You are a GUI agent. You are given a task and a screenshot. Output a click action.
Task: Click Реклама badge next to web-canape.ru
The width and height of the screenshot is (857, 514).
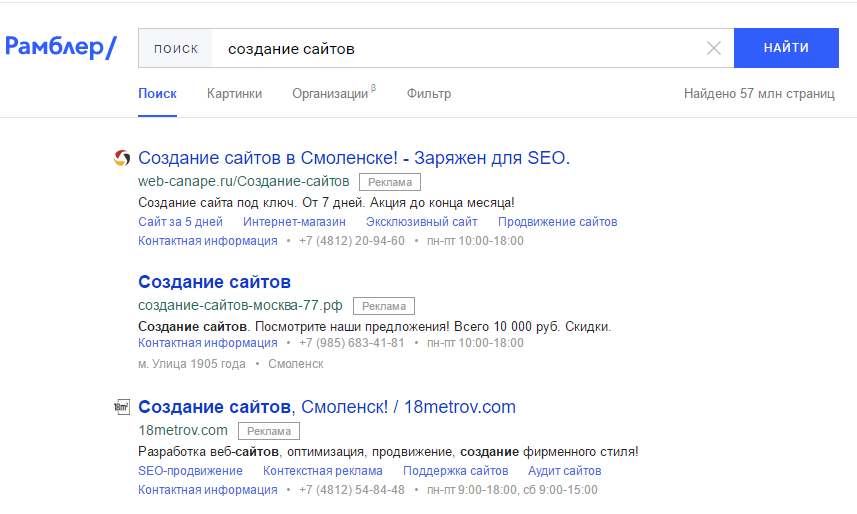pos(390,182)
